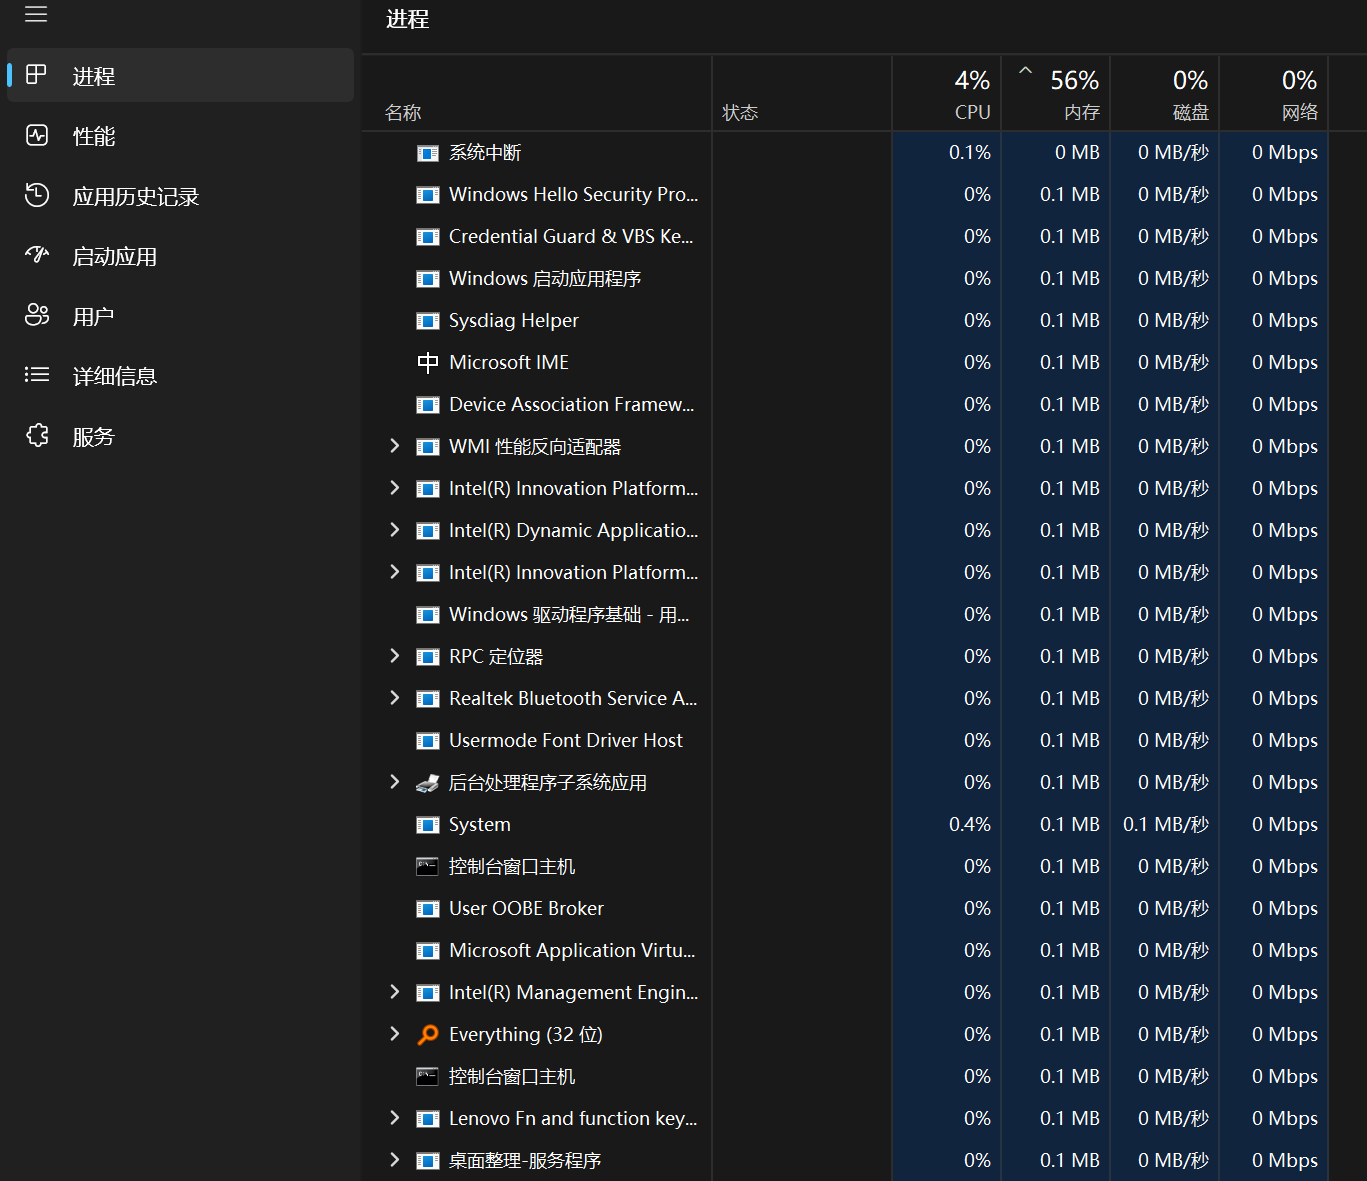Select the Sysdiag Helper process name
Screen dimensions: 1367x1181
(x=514, y=321)
